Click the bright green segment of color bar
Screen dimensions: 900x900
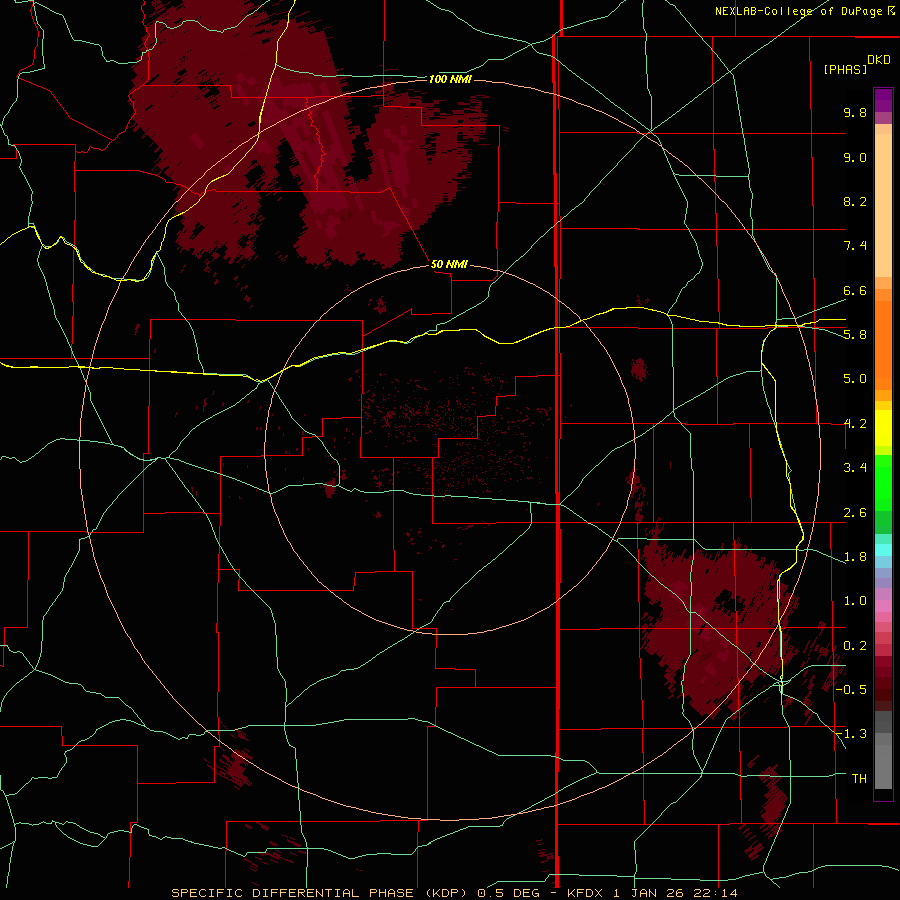pyautogui.click(x=883, y=483)
